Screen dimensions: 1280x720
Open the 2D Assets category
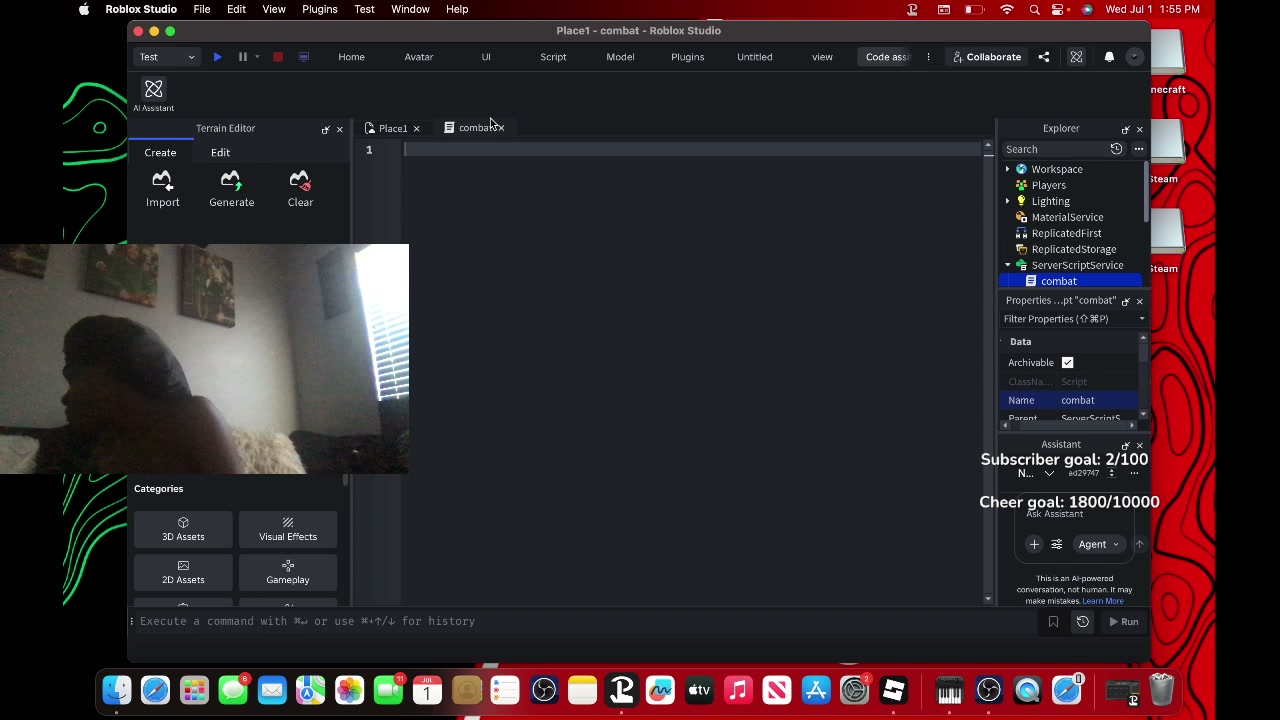(183, 572)
